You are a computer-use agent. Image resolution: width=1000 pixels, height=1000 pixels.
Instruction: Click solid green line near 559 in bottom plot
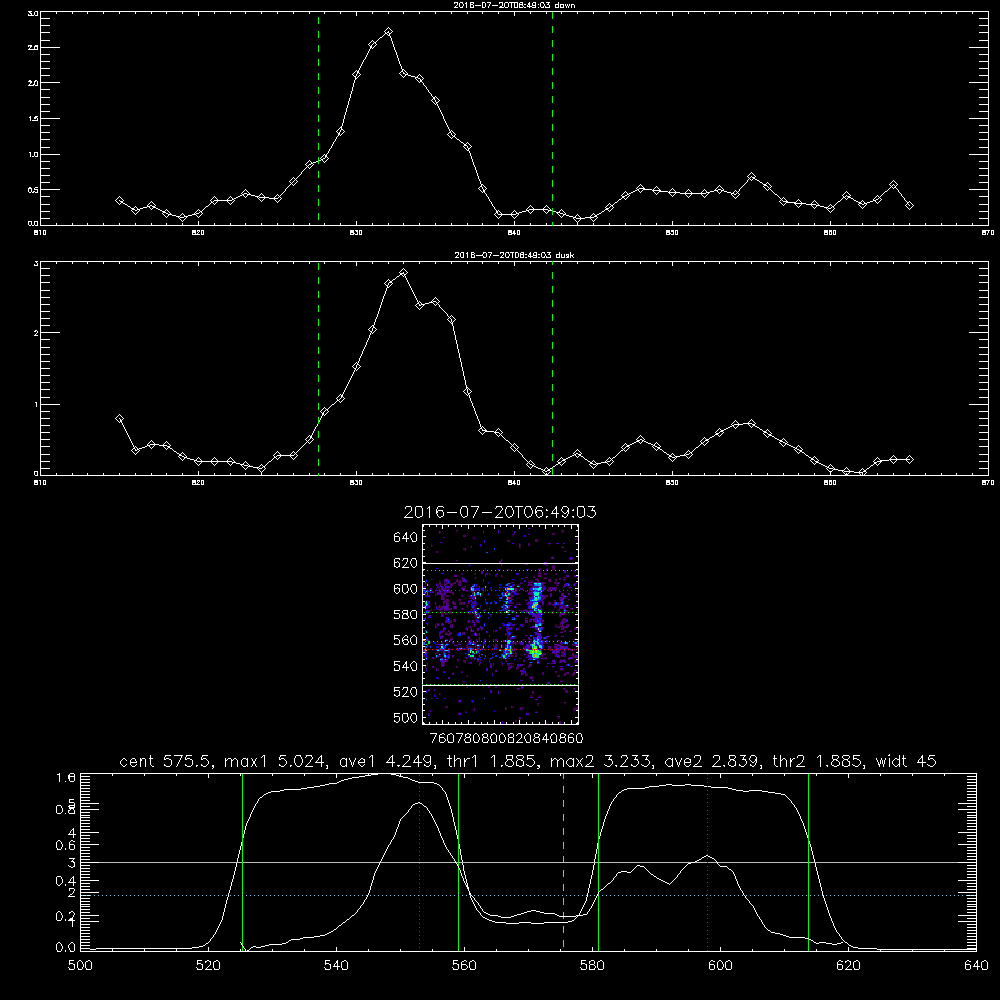click(x=459, y=861)
